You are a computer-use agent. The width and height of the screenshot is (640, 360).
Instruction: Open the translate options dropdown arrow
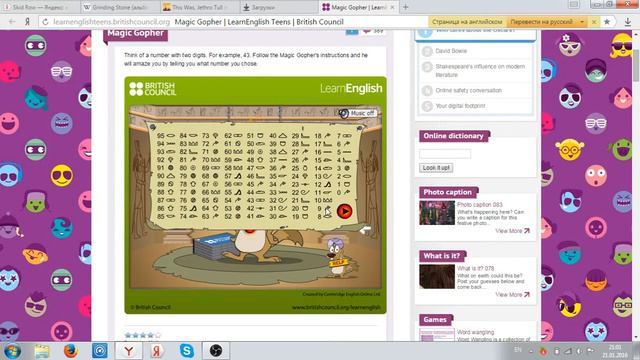point(582,22)
